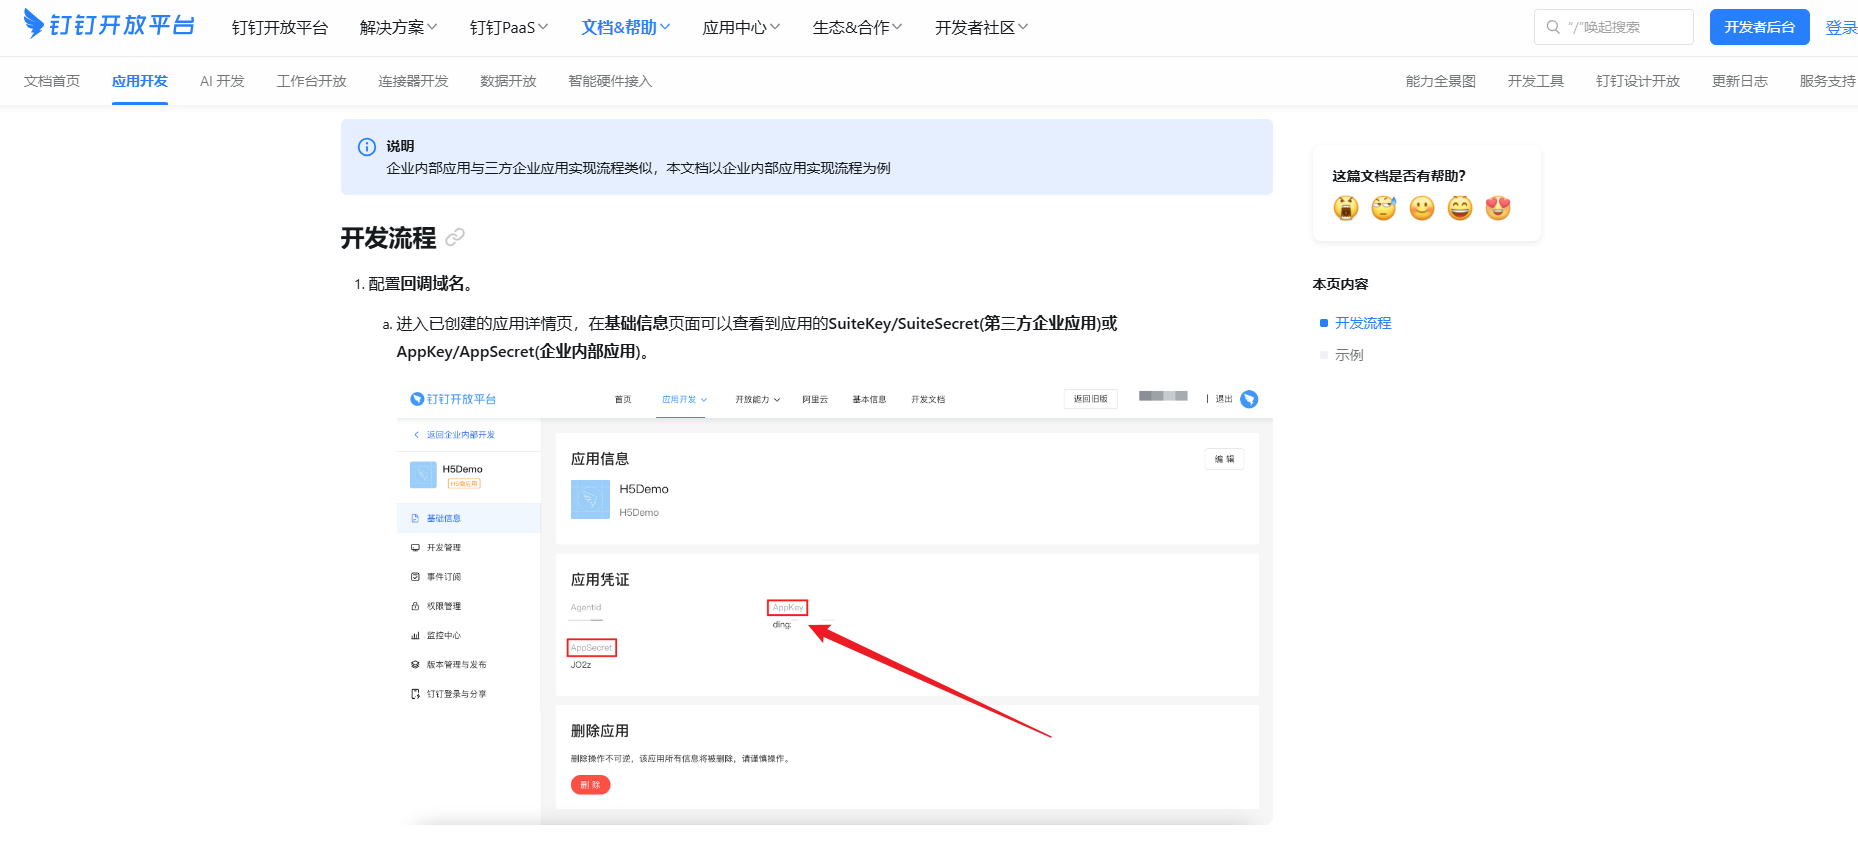1858x852 pixels.
Task: Copy anchor link beside 开发流程 heading
Action: [455, 238]
